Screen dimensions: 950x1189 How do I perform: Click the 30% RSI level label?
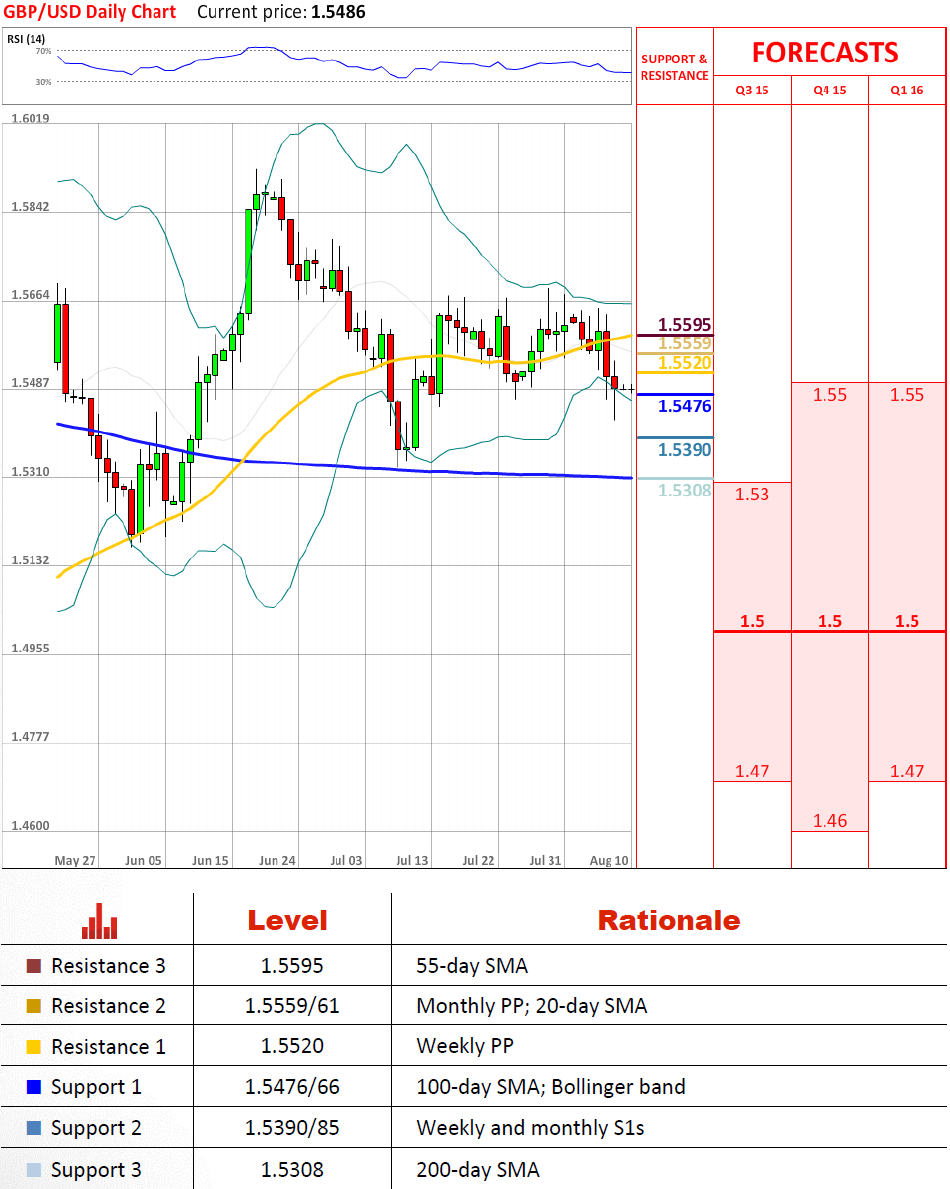[43, 82]
